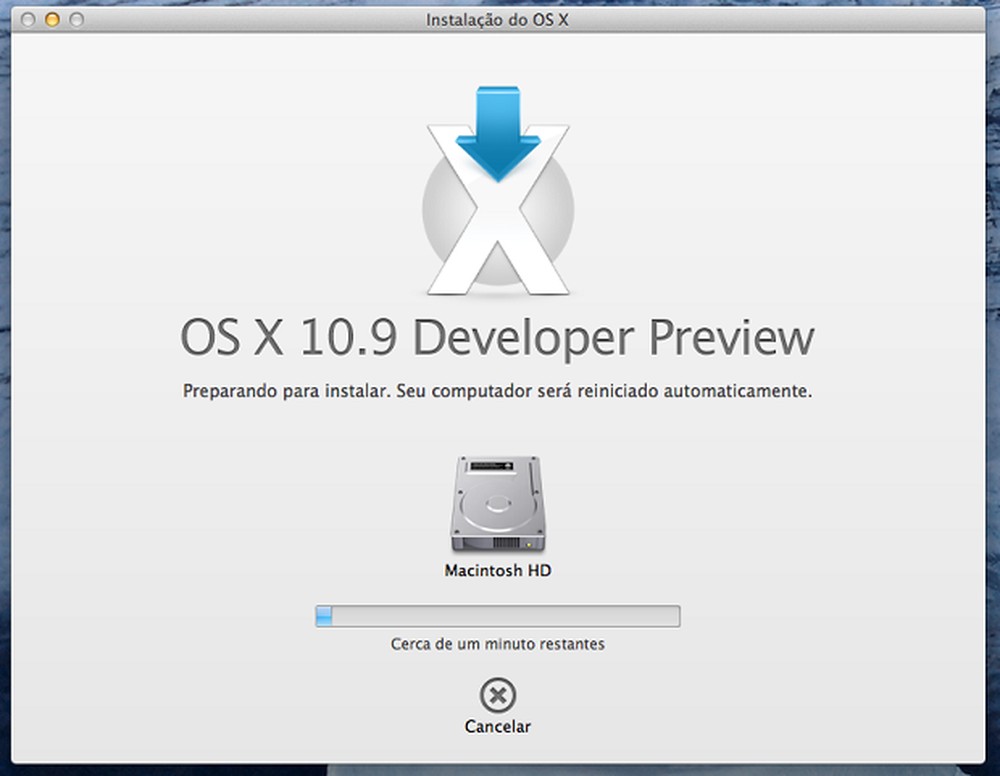Image resolution: width=1000 pixels, height=776 pixels.
Task: Select the Macintosh HD drive icon
Action: (497, 504)
